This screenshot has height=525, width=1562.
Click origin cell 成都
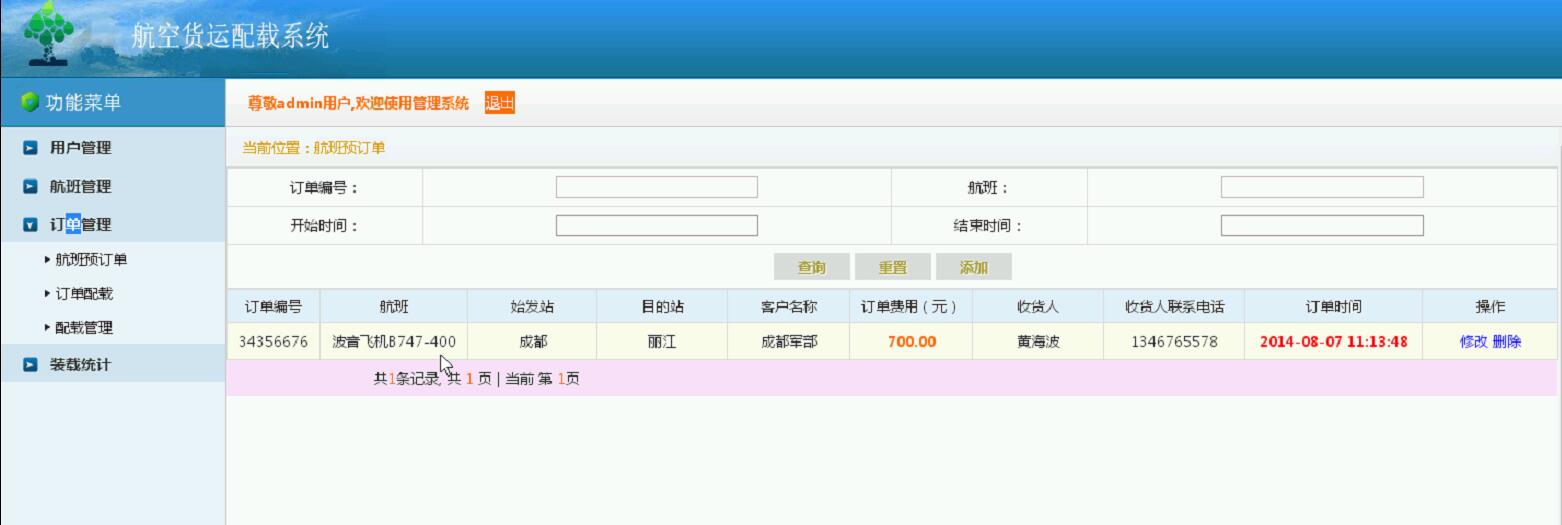pyautogui.click(x=532, y=342)
